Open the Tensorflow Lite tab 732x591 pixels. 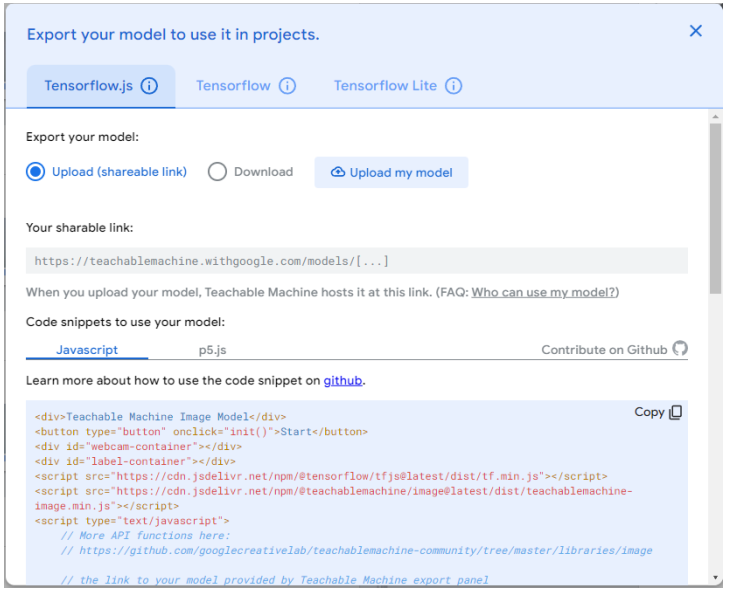click(385, 86)
